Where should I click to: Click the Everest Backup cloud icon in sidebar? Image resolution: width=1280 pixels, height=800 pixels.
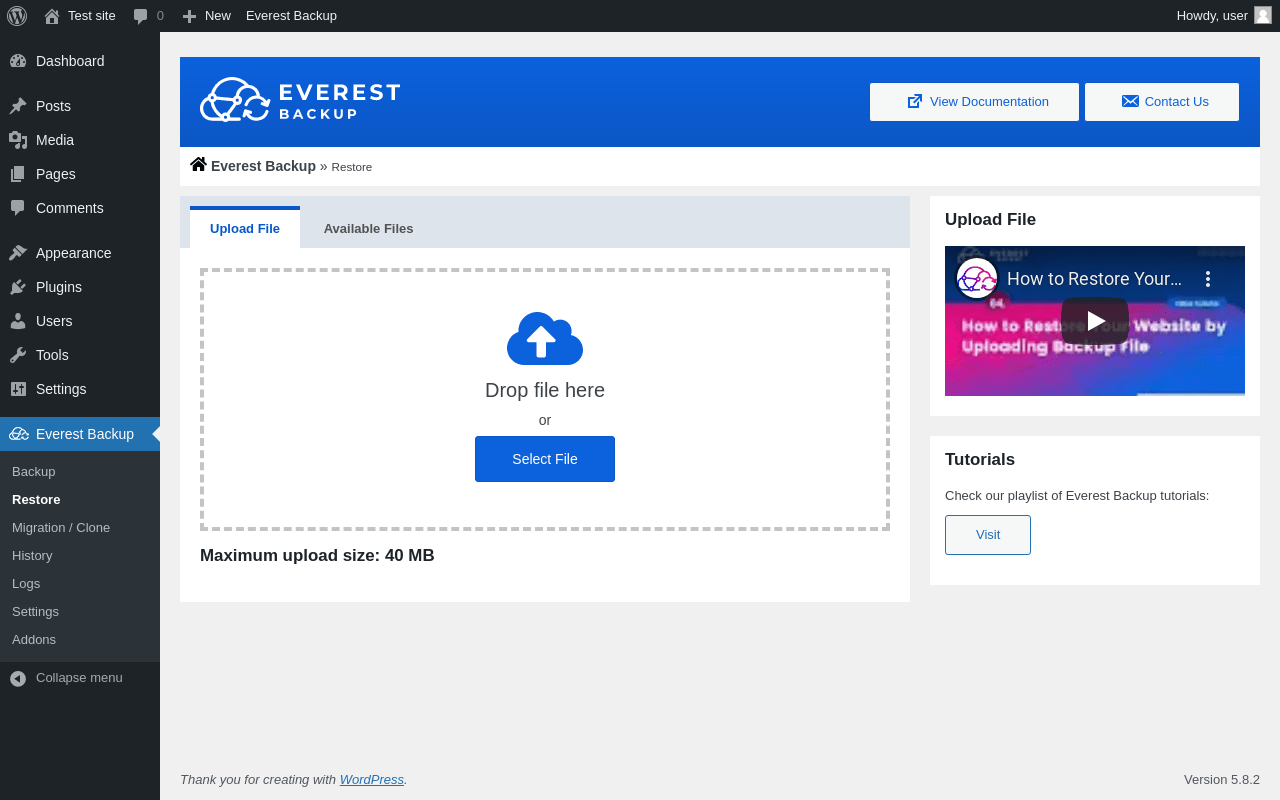point(19,434)
